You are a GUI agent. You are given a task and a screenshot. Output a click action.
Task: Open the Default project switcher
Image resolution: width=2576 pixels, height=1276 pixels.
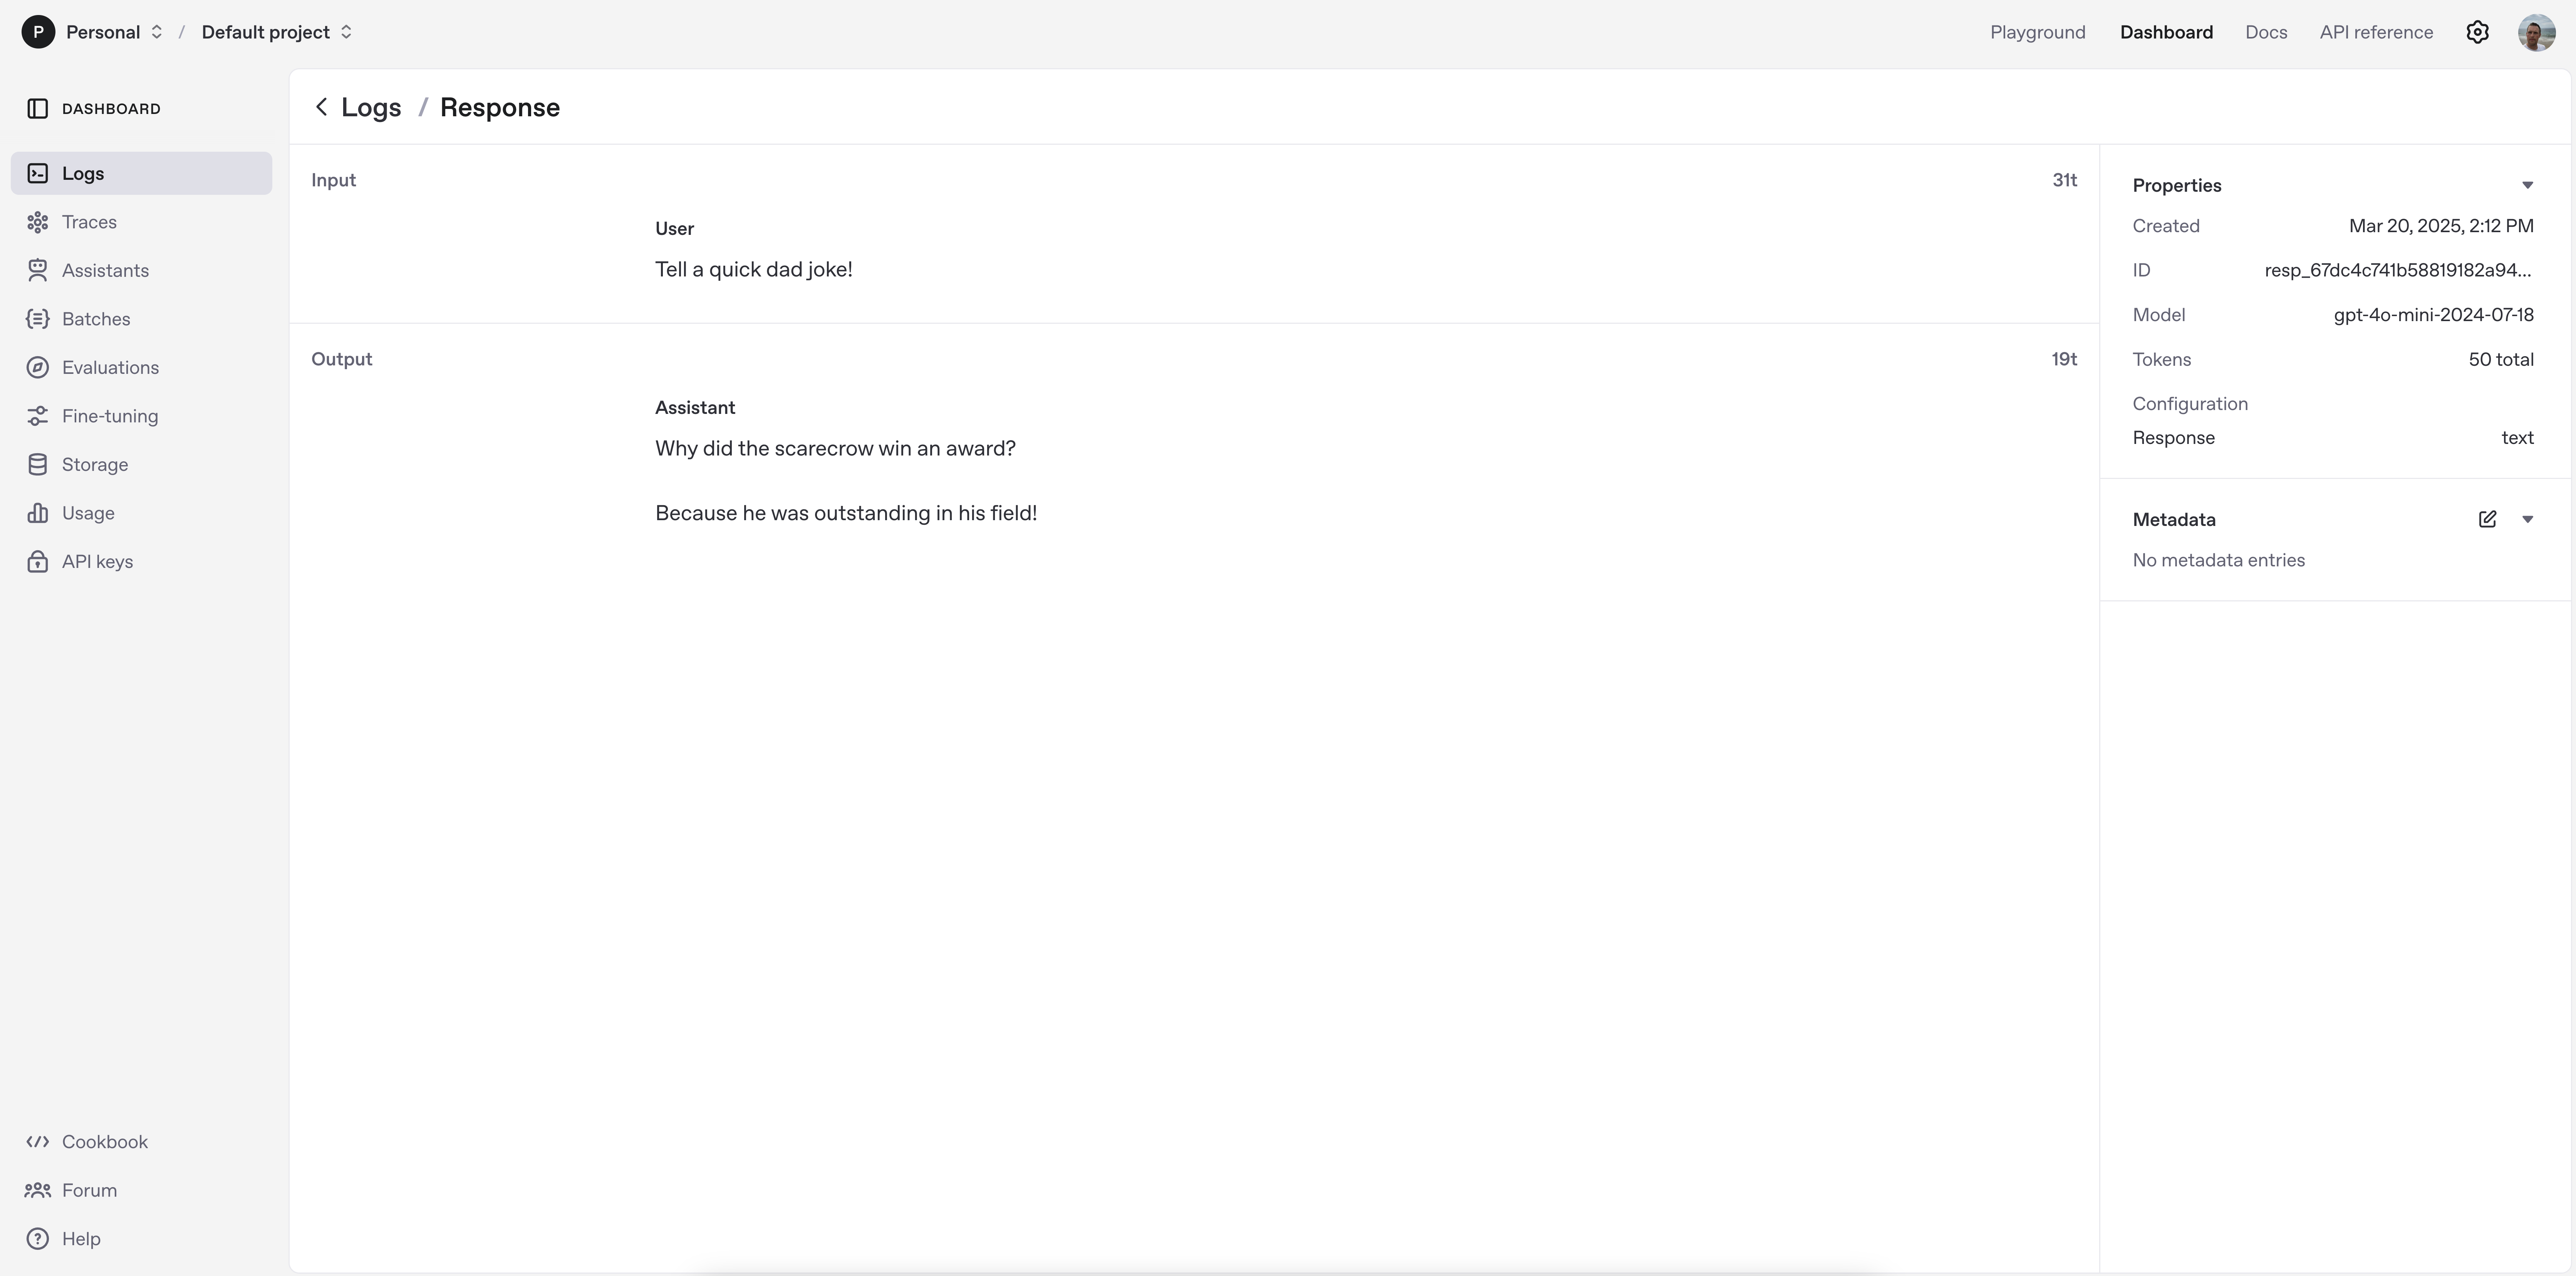[x=277, y=32]
